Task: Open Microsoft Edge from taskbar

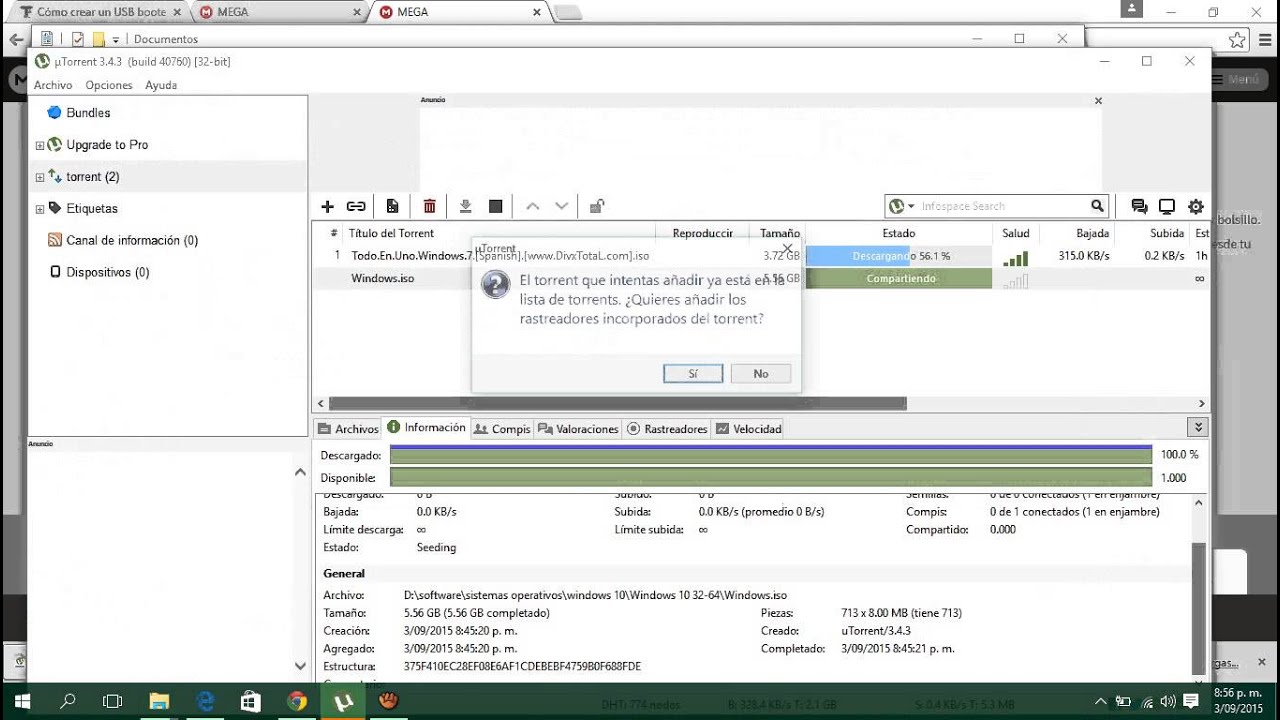Action: (x=205, y=702)
